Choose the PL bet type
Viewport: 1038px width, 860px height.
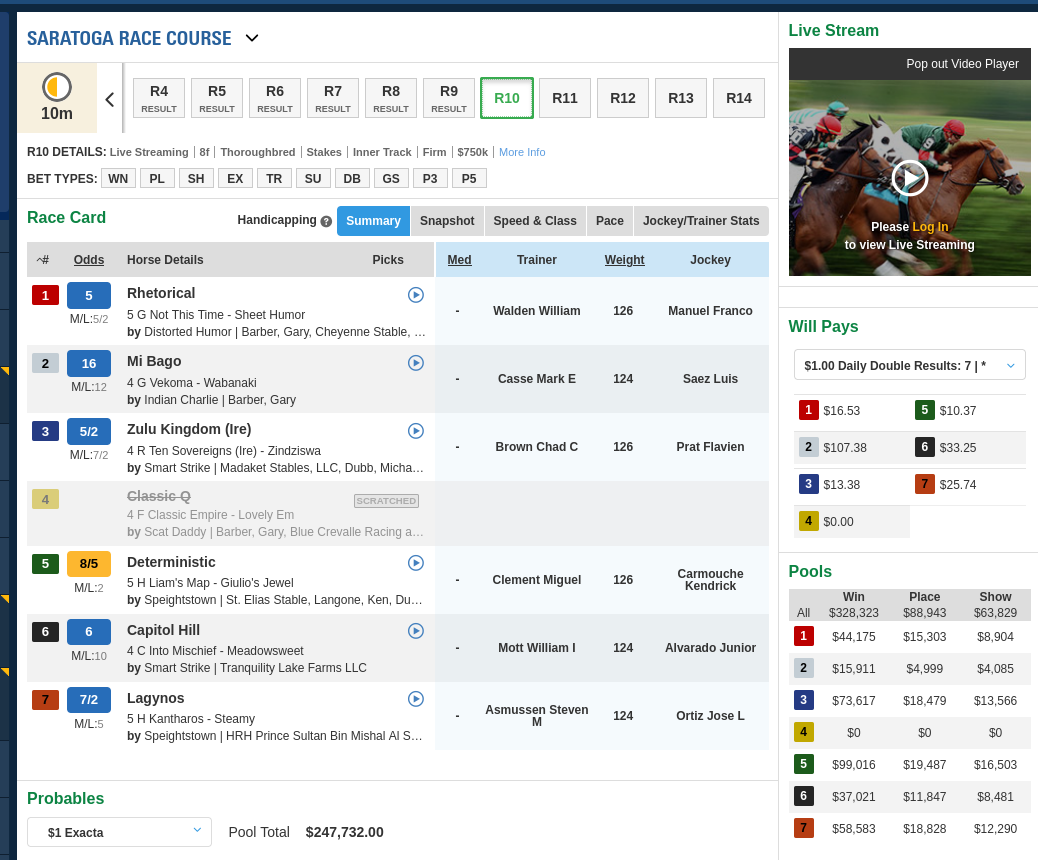(x=157, y=179)
